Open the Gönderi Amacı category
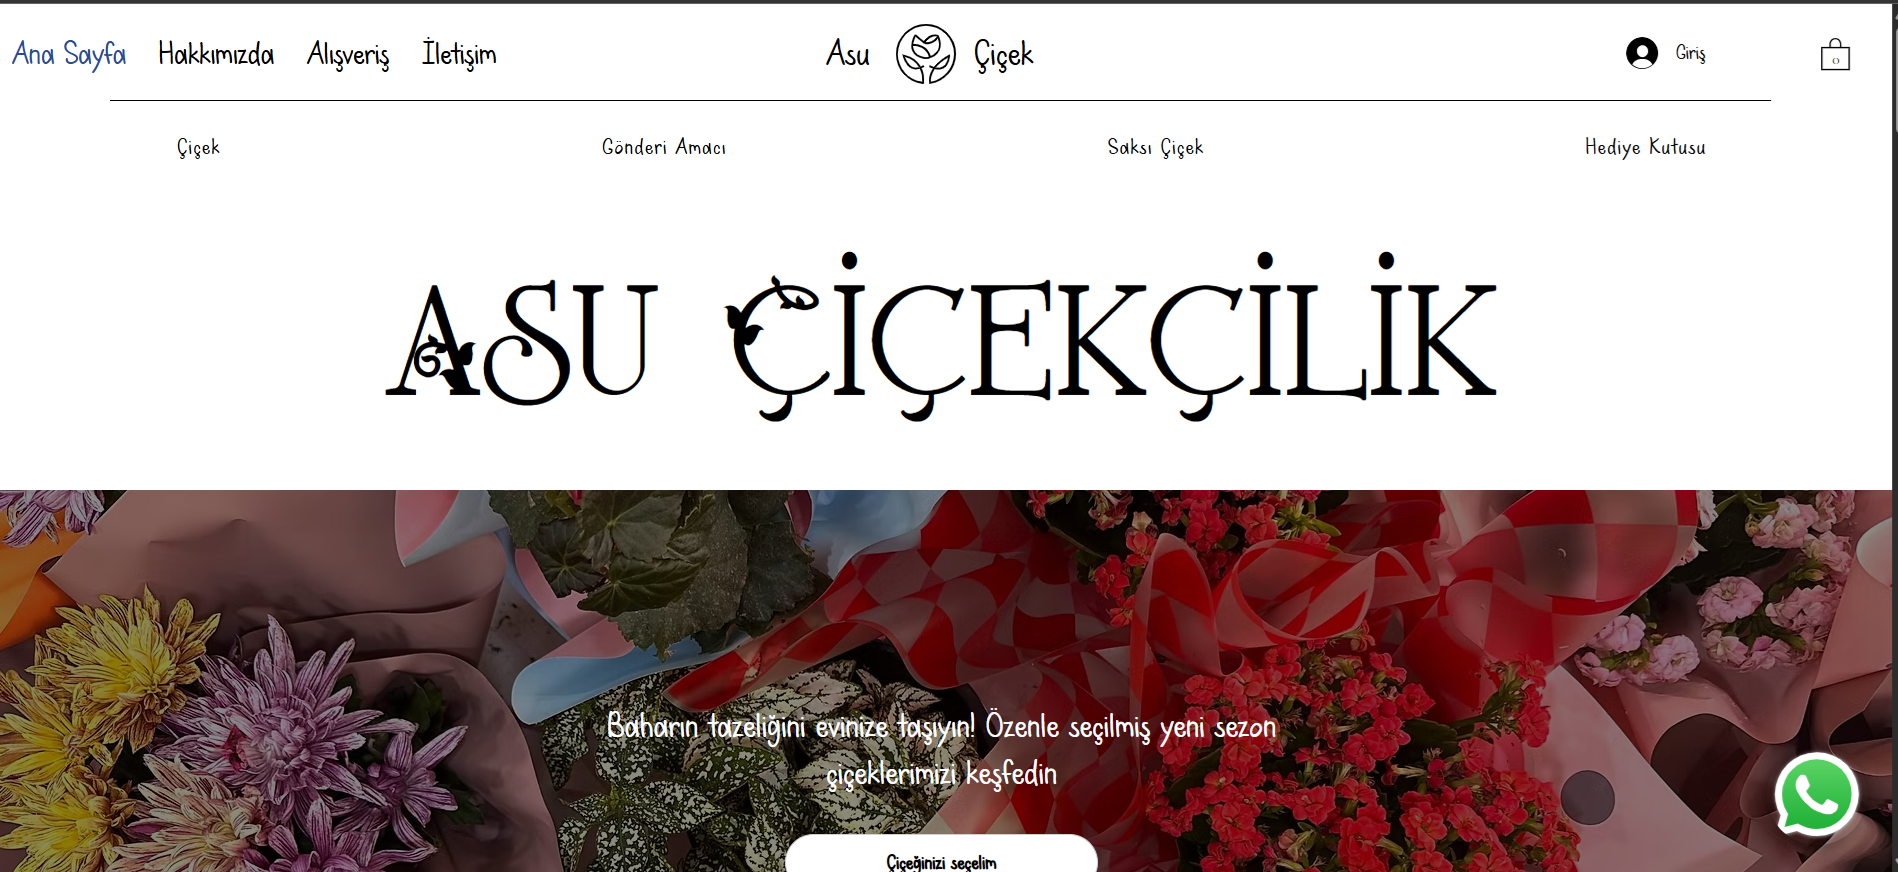This screenshot has height=872, width=1898. [x=664, y=147]
